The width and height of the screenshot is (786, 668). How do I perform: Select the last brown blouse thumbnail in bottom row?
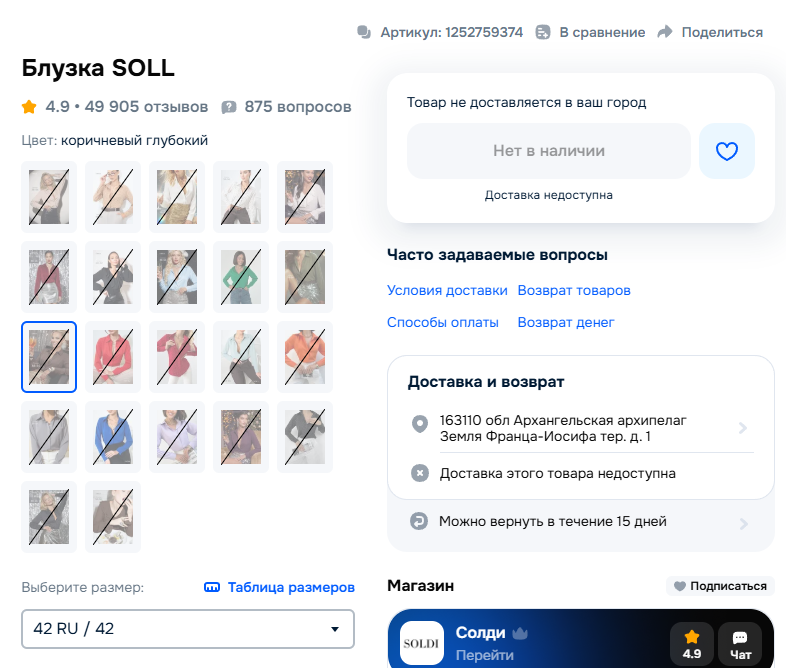113,517
